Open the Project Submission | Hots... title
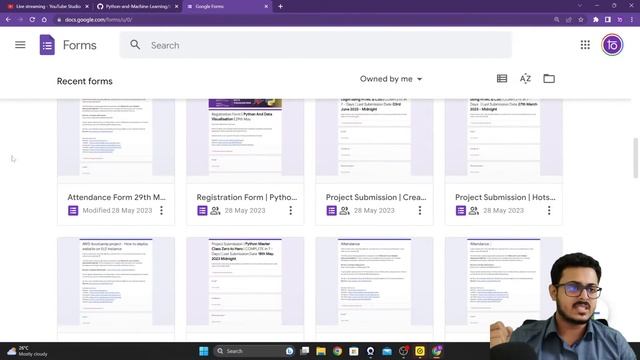This screenshot has width=640, height=360. pos(505,197)
